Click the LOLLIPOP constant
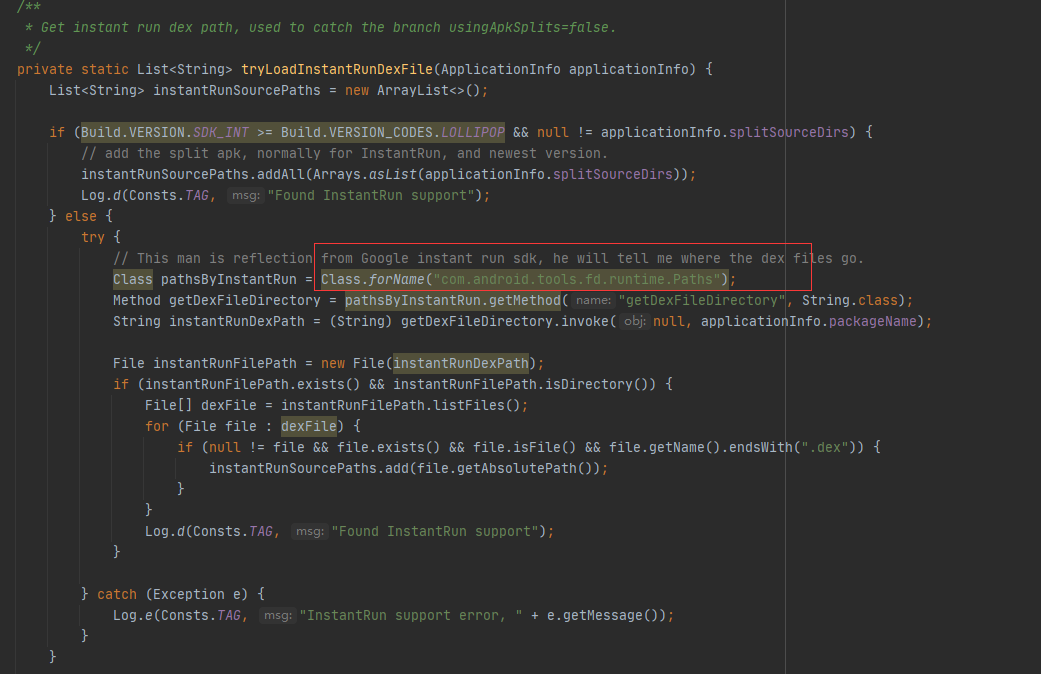Viewport: 1041px width, 674px height. coord(473,132)
